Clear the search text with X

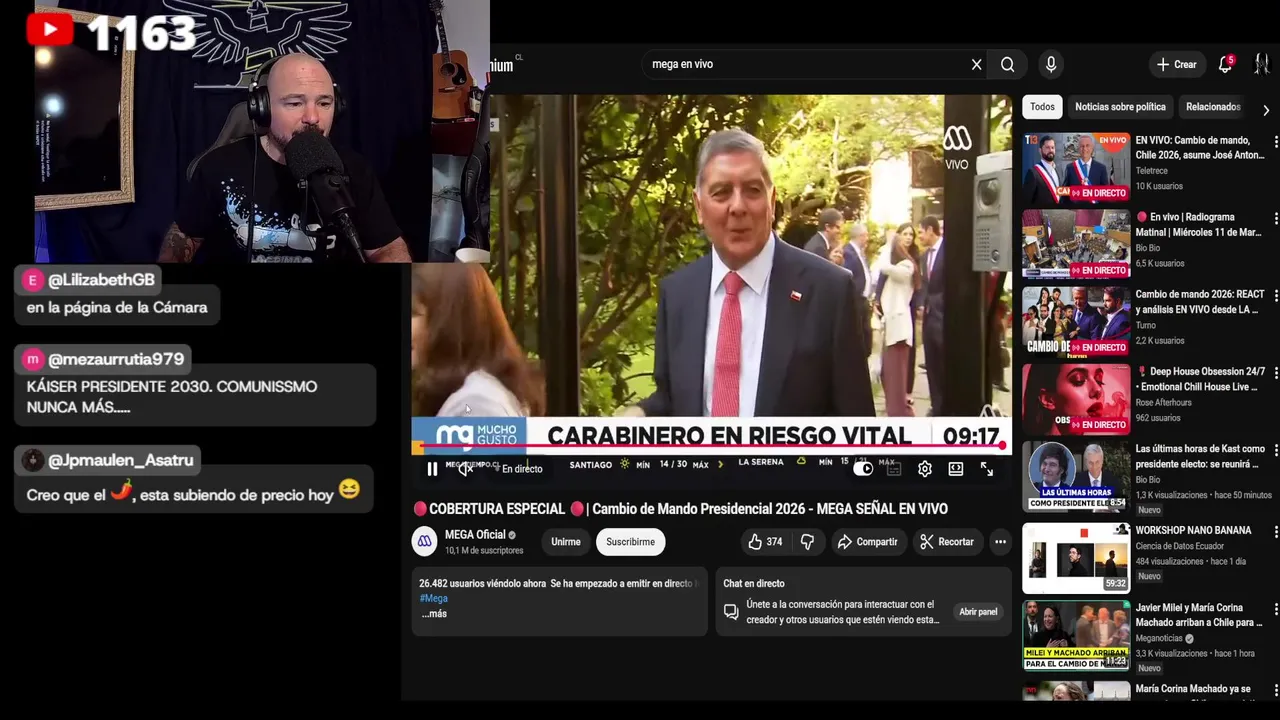click(977, 64)
